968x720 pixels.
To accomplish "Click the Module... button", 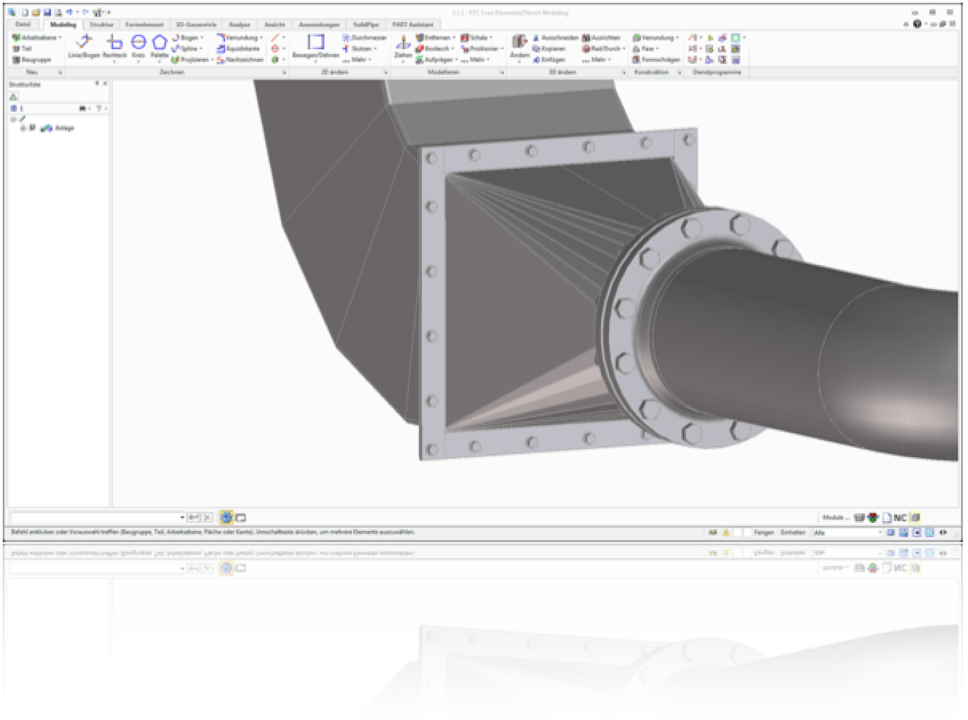I will pos(835,517).
